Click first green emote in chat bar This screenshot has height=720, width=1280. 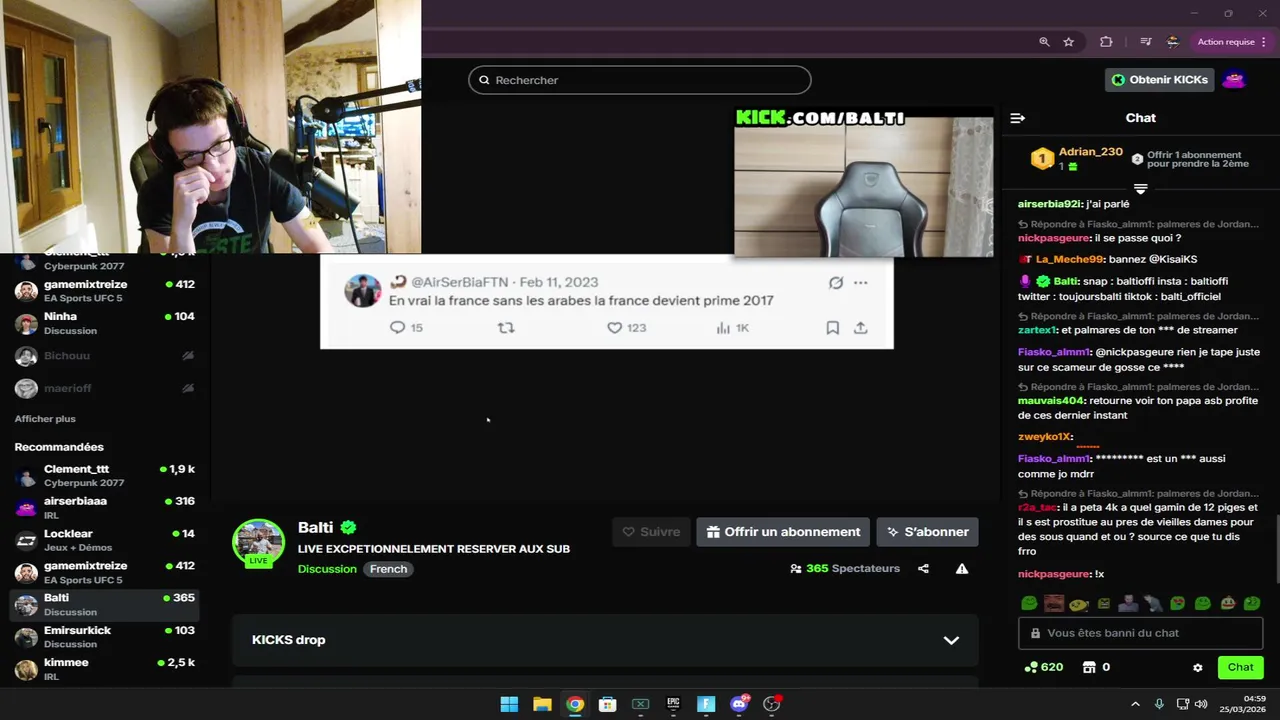click(1029, 603)
